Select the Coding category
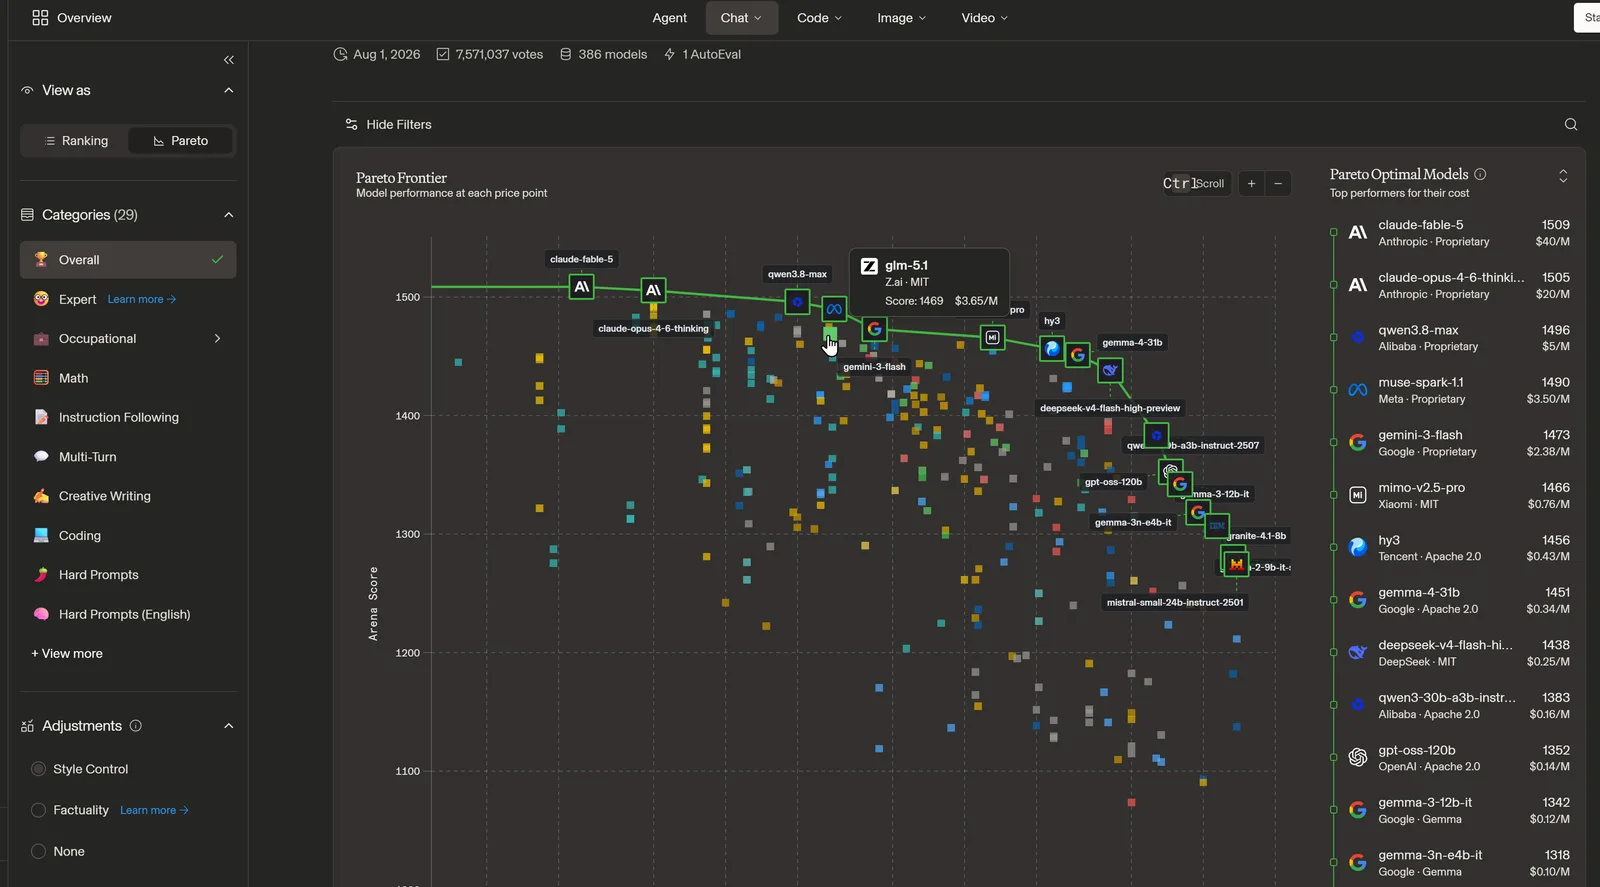This screenshot has height=887, width=1600. [128, 536]
